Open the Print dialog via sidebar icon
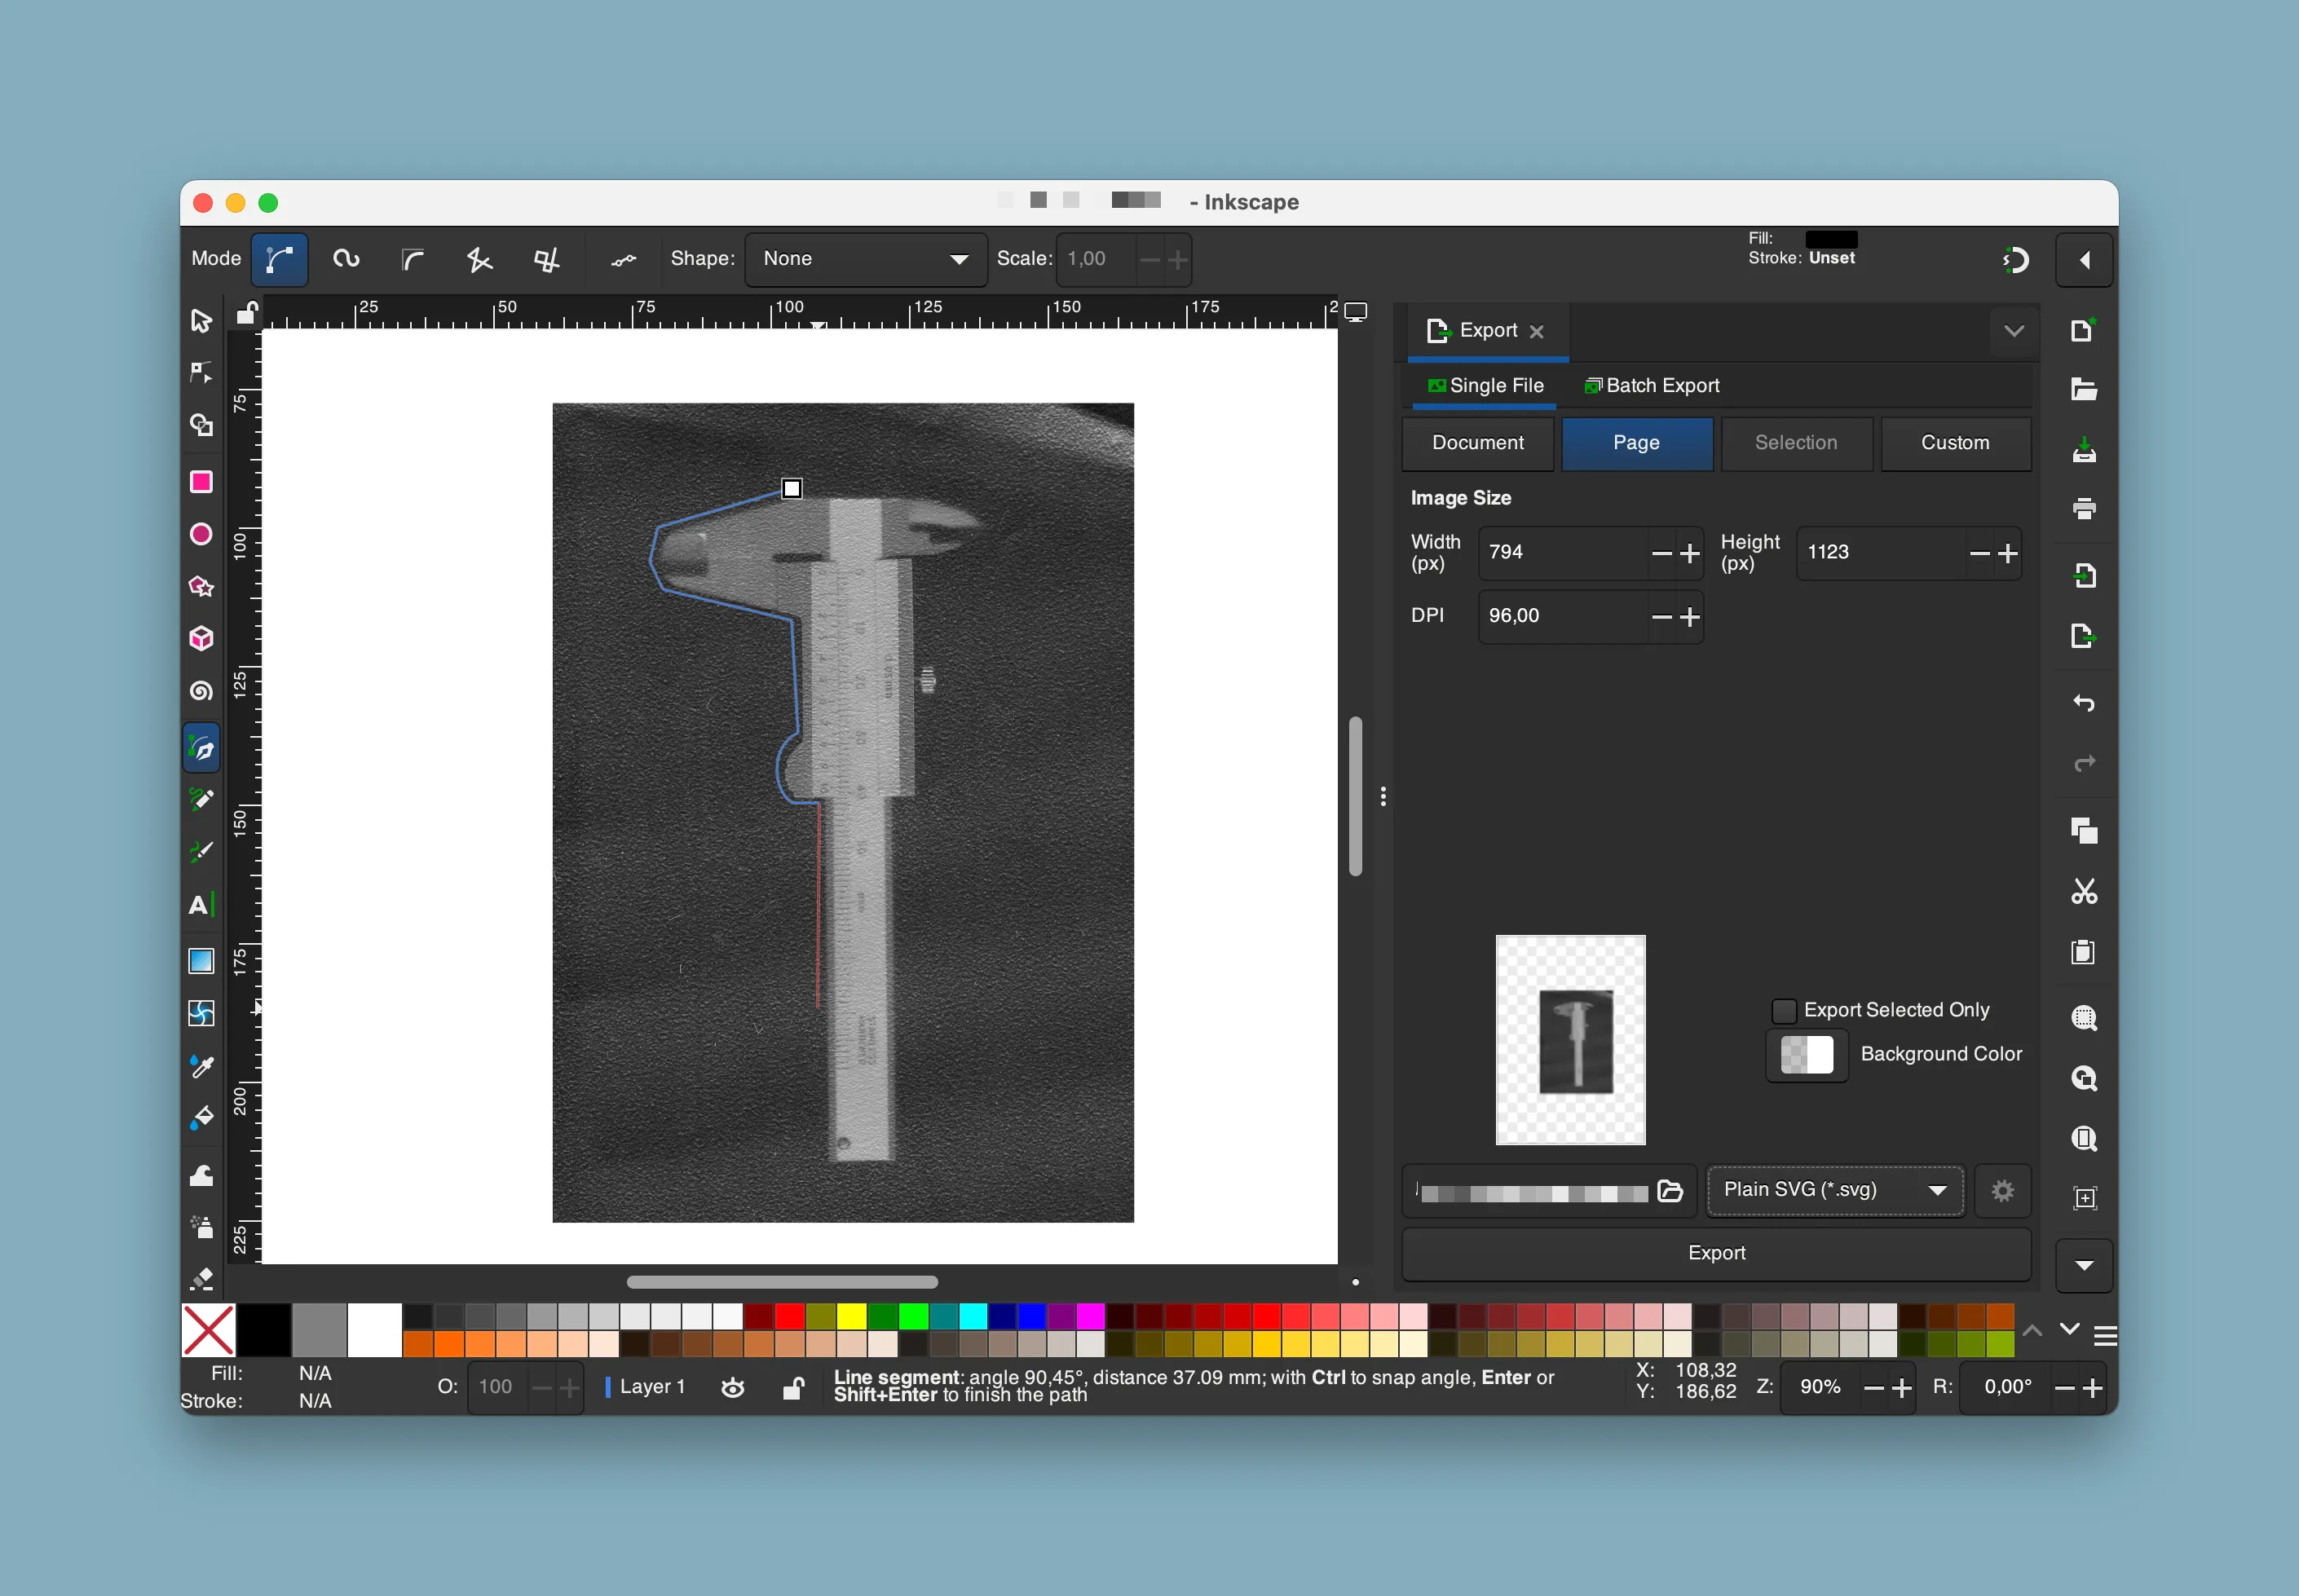The image size is (2299, 1596). coord(2085,510)
